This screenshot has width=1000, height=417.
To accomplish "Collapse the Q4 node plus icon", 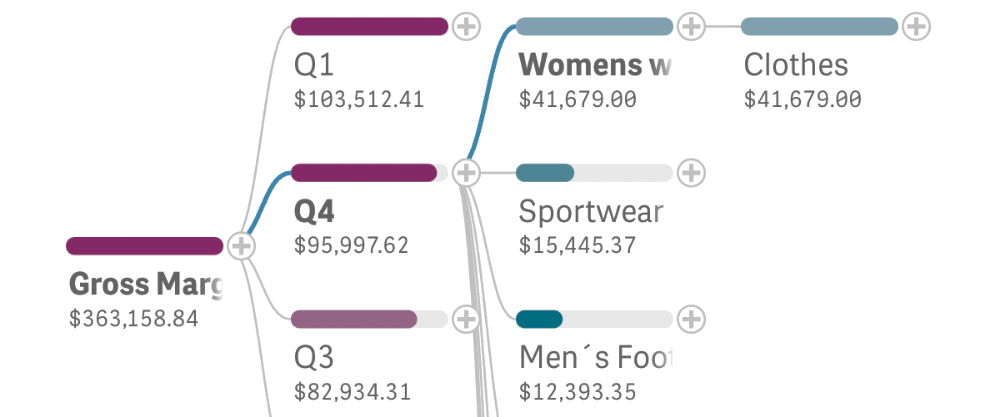I will point(466,173).
